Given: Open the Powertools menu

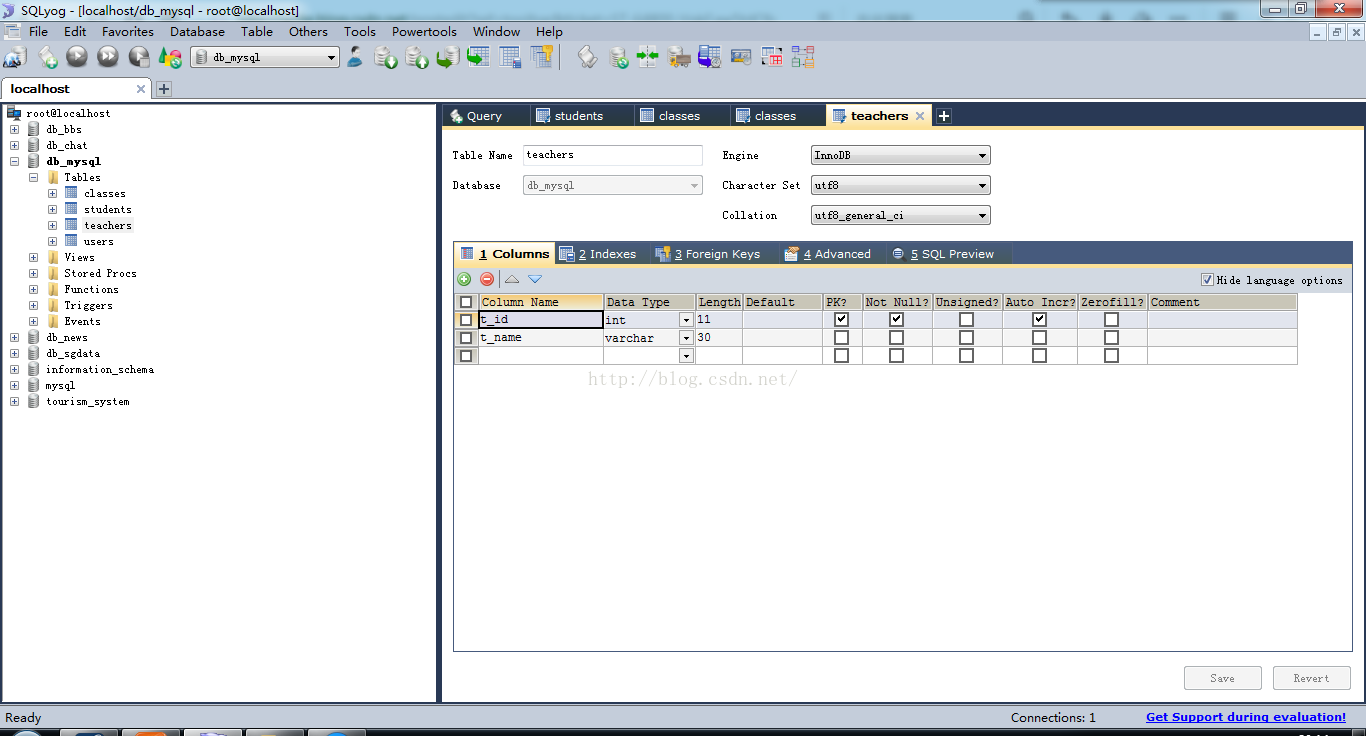Looking at the screenshot, I should tap(425, 31).
